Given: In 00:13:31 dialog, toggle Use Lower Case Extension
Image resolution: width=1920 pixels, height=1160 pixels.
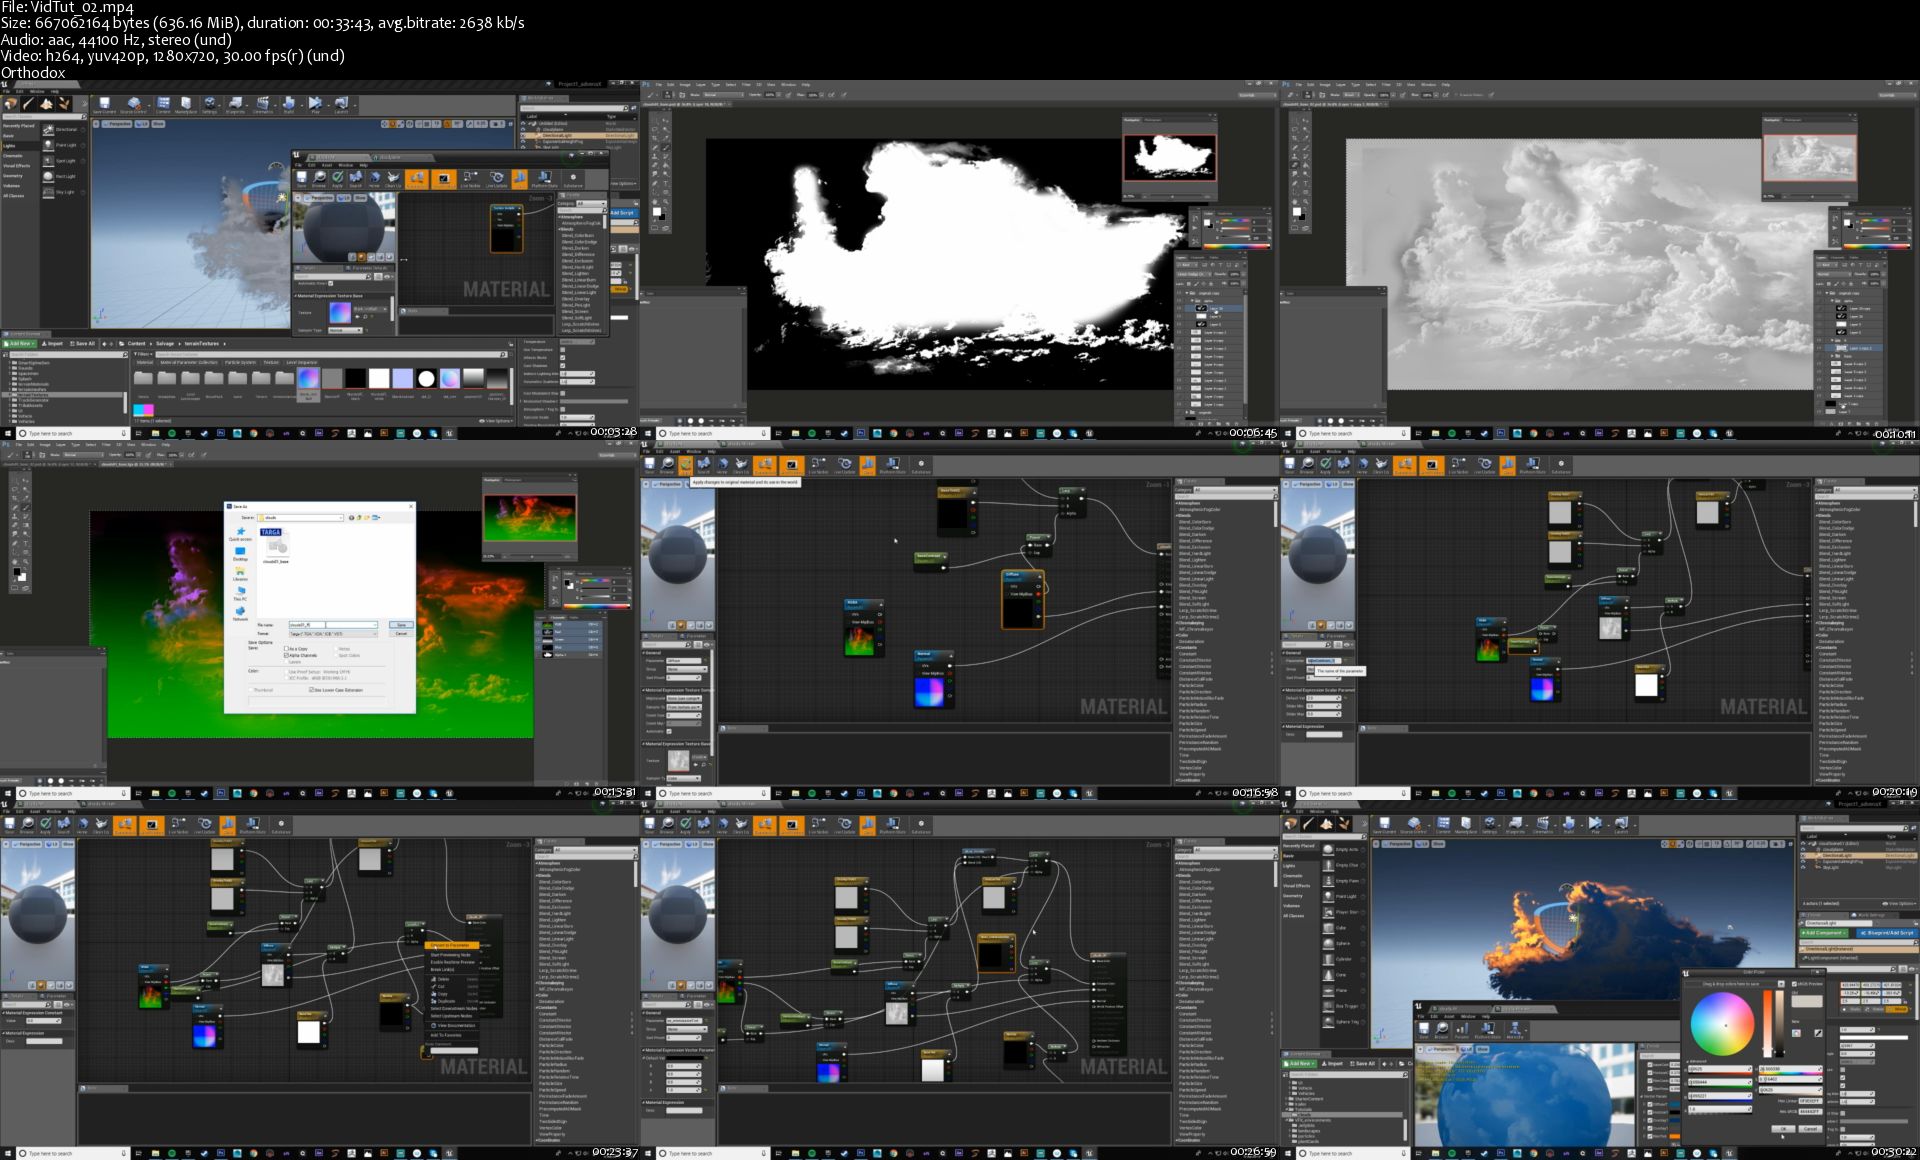Looking at the screenshot, I should 312,690.
